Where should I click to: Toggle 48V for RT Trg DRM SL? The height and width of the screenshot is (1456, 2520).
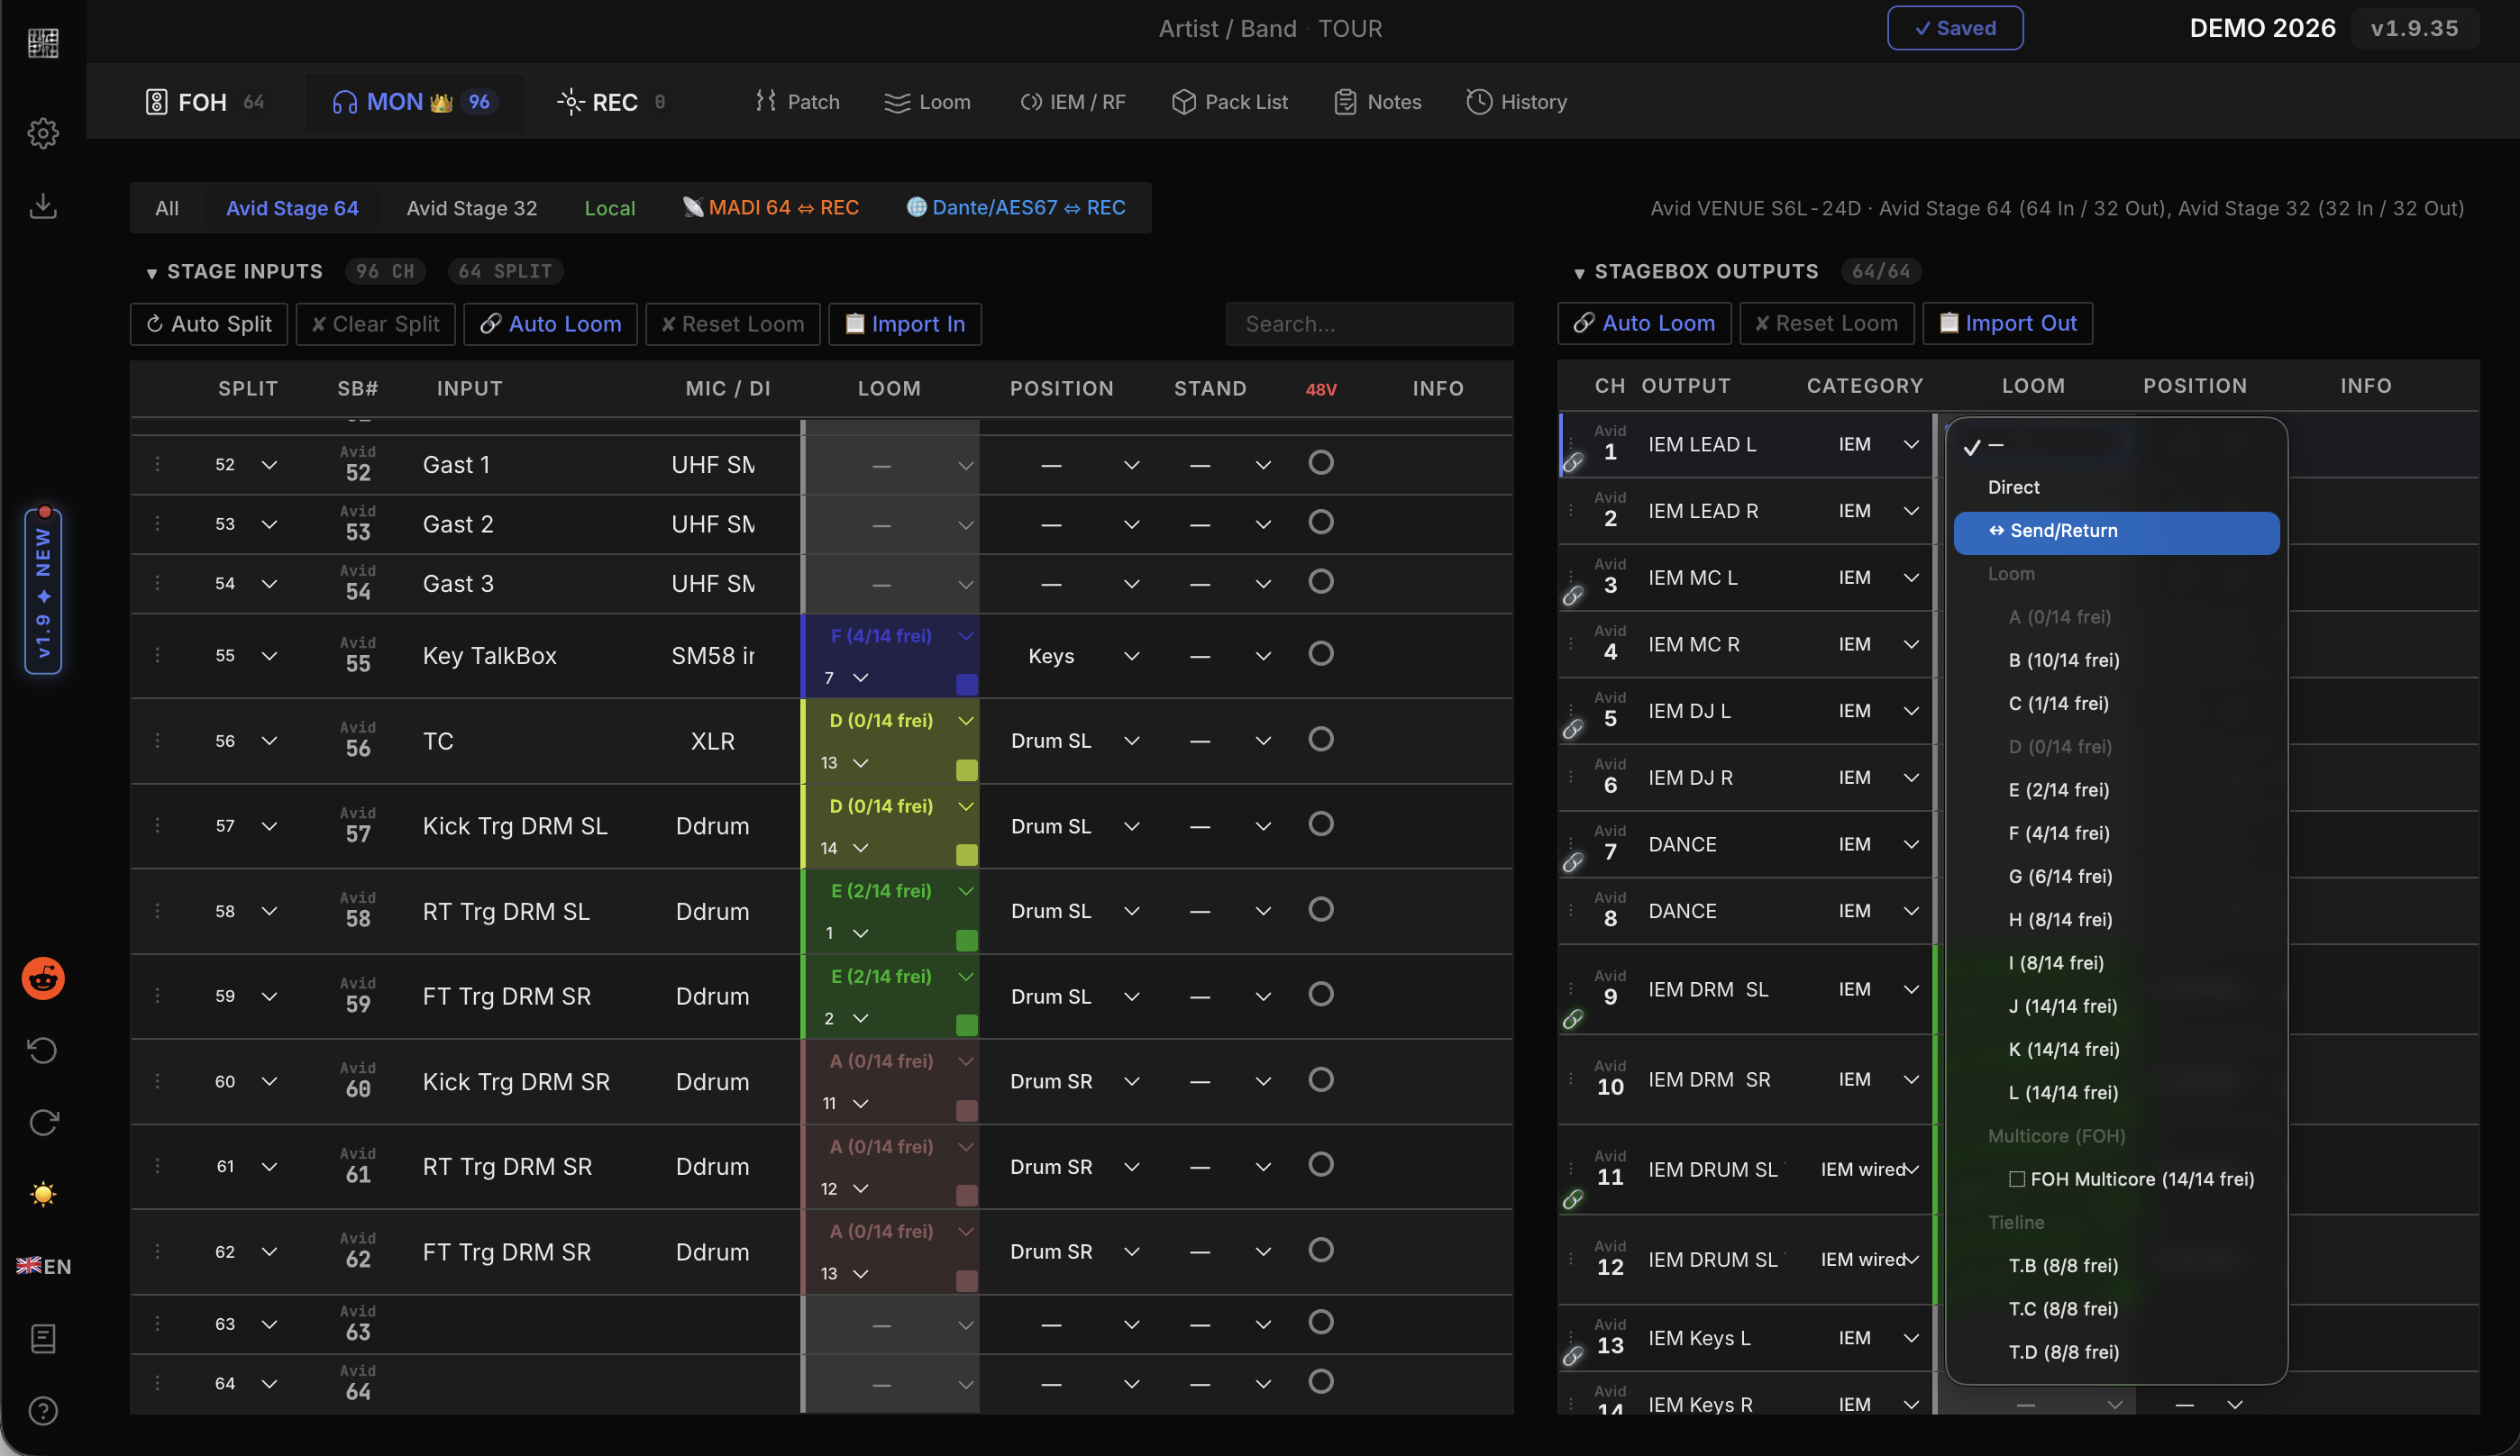pos(1321,909)
